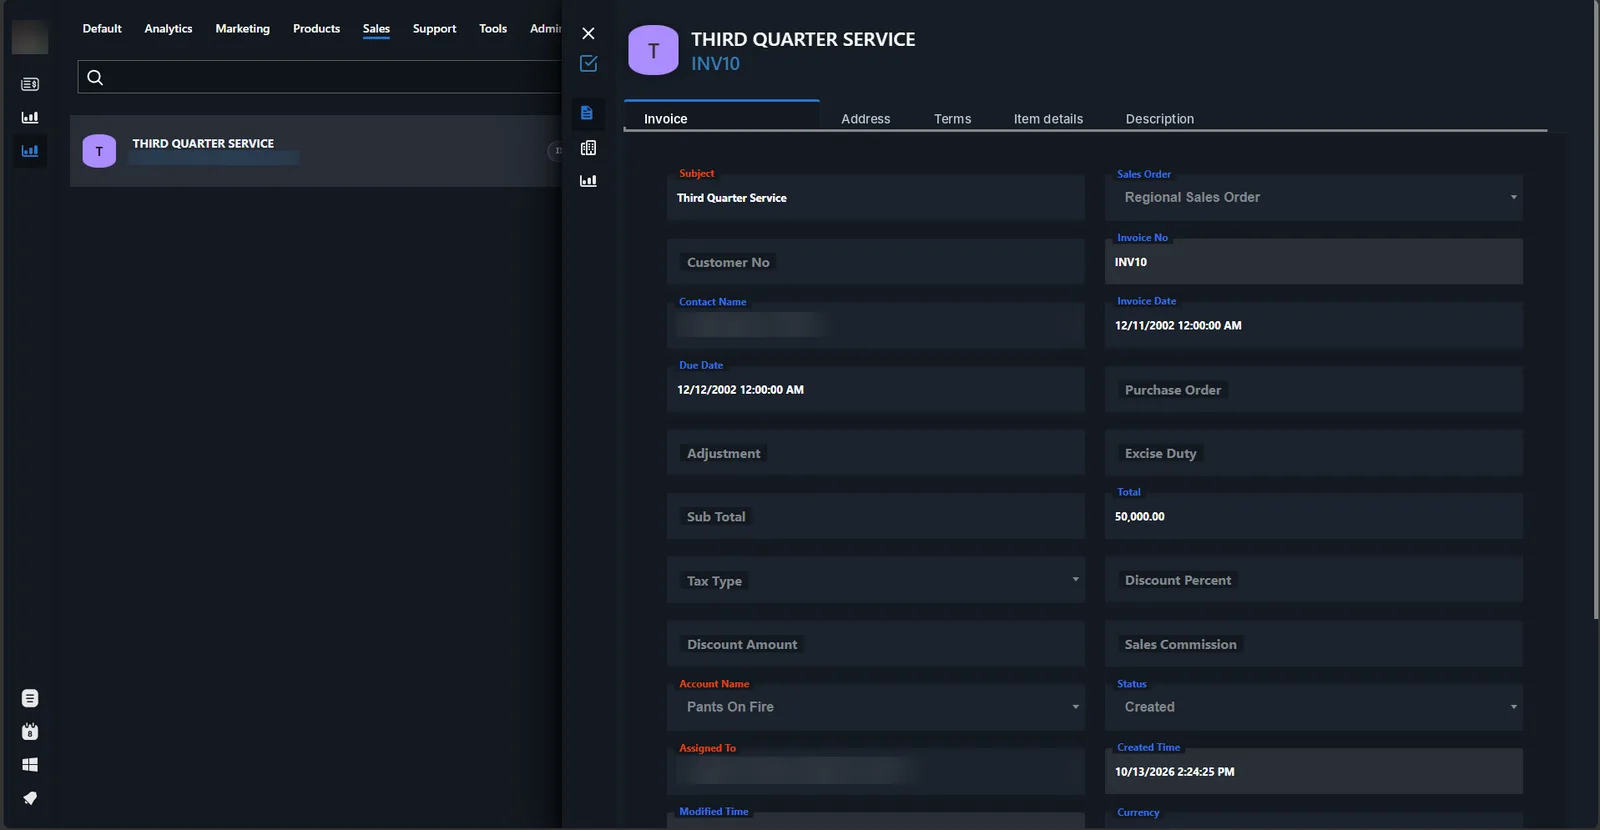Close the invoice detail panel with X
Viewport: 1600px width, 830px height.
click(588, 33)
